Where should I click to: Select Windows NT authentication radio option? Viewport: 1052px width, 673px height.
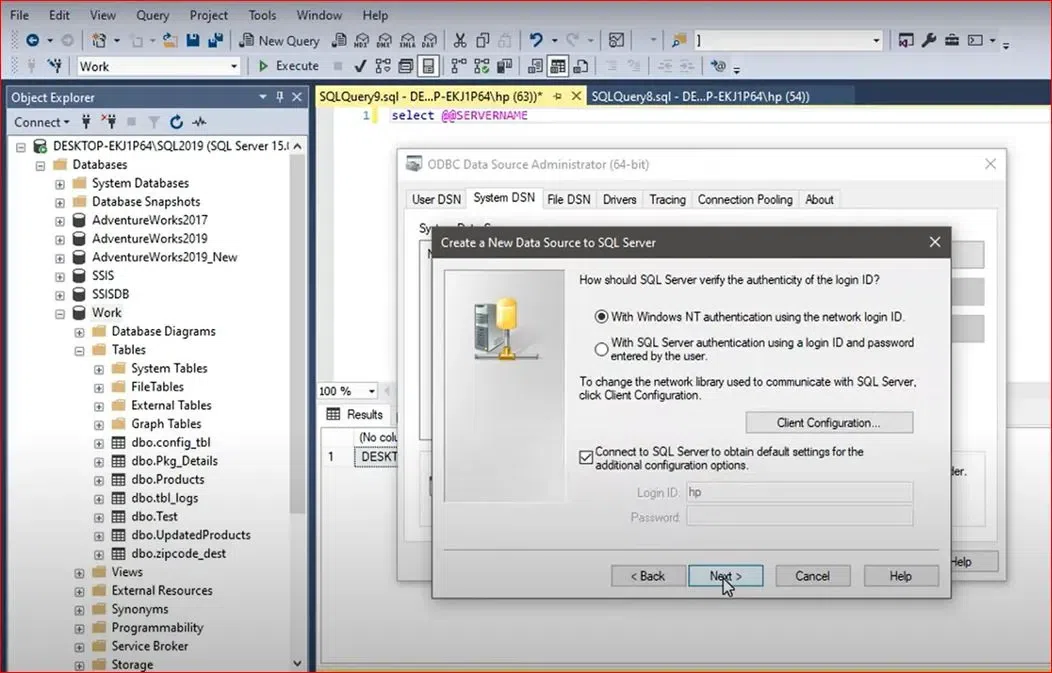(601, 317)
